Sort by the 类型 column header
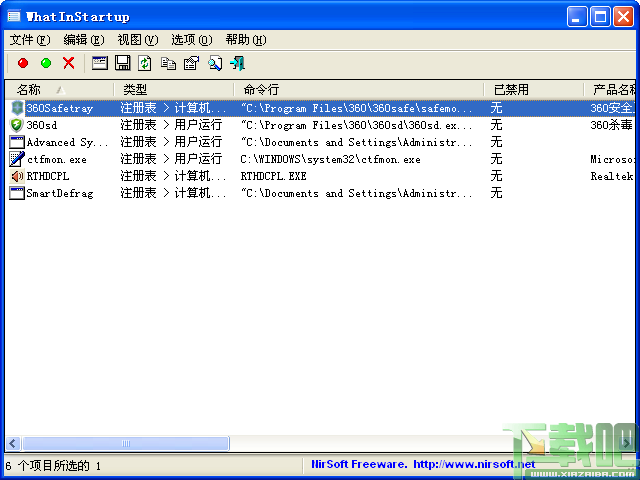This screenshot has width=640, height=480. (174, 89)
